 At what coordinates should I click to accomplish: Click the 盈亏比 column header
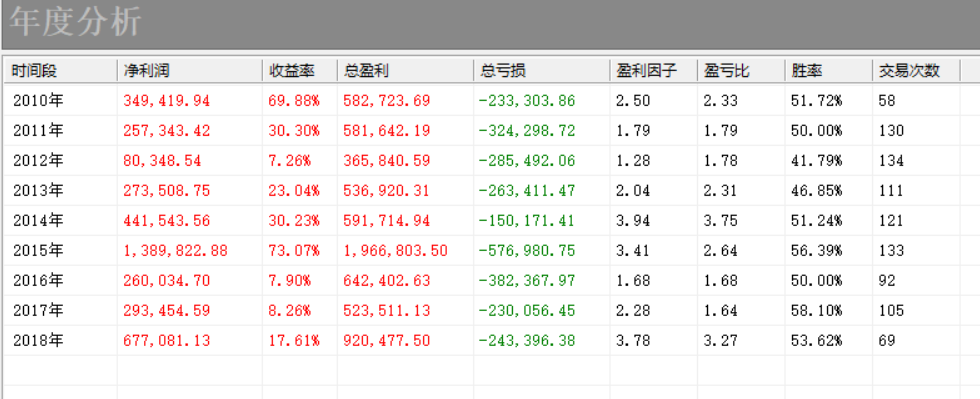pyautogui.click(x=741, y=71)
